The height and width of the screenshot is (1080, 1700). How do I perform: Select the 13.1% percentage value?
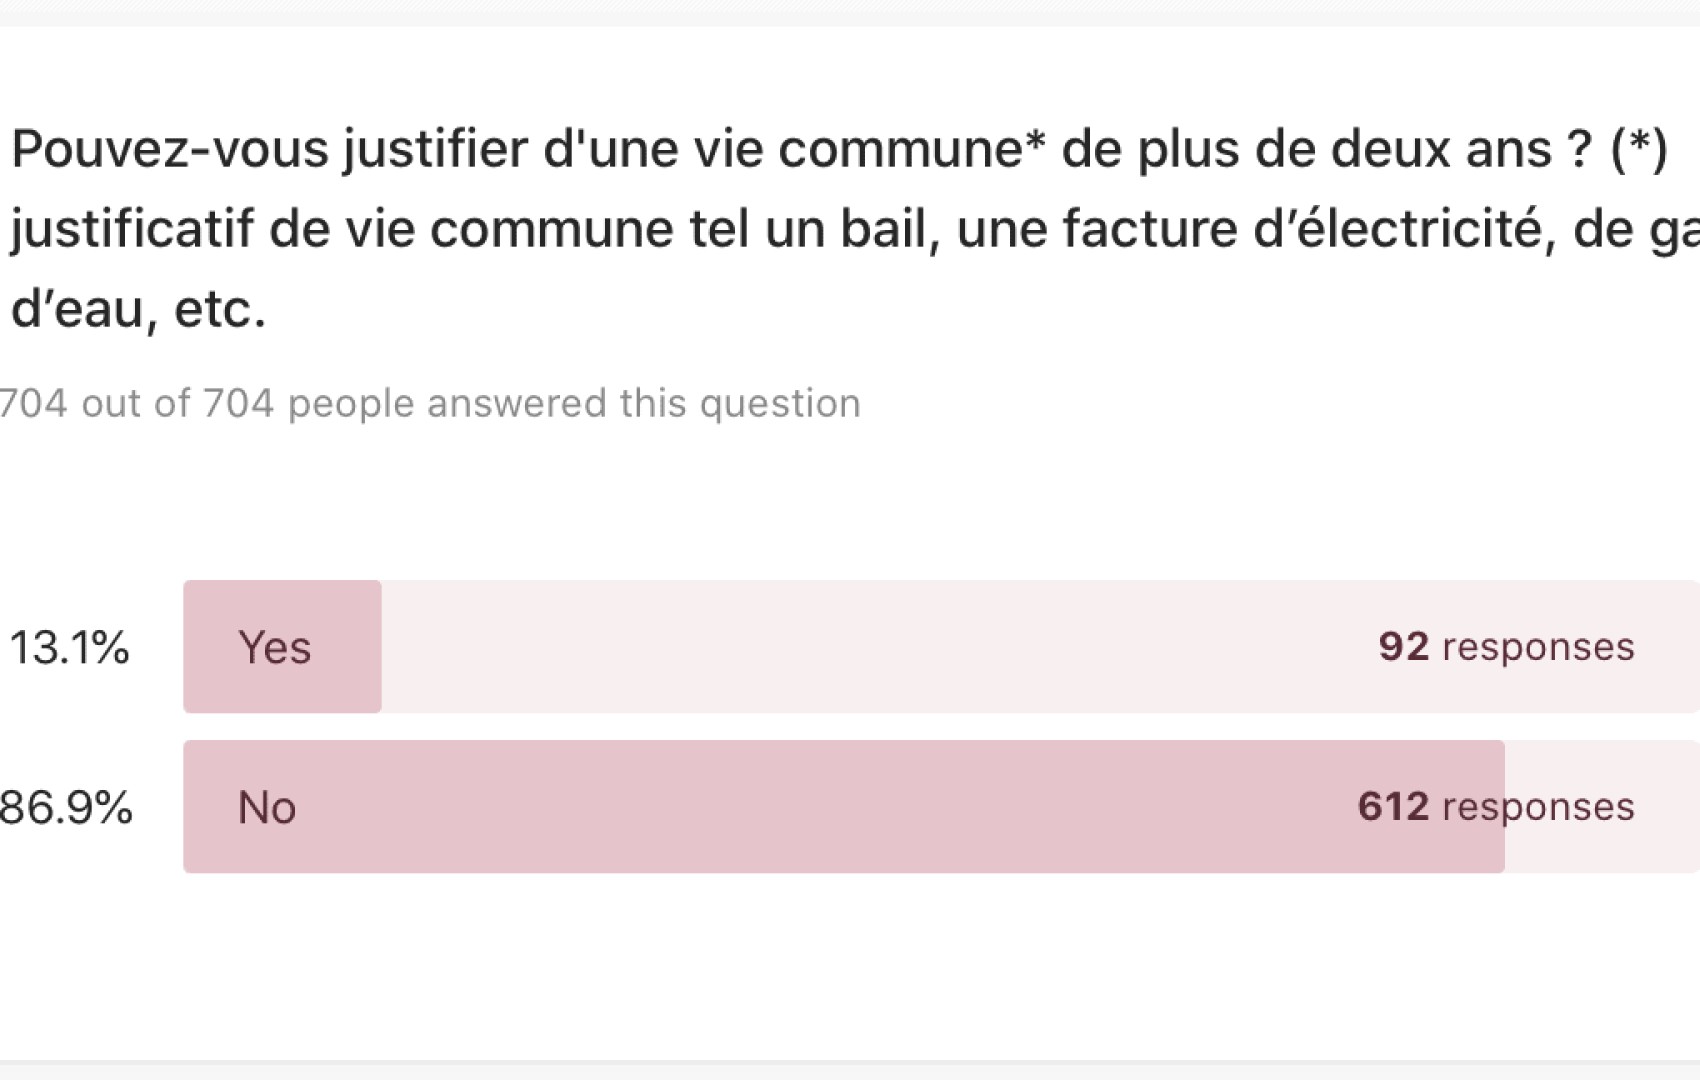(69, 647)
